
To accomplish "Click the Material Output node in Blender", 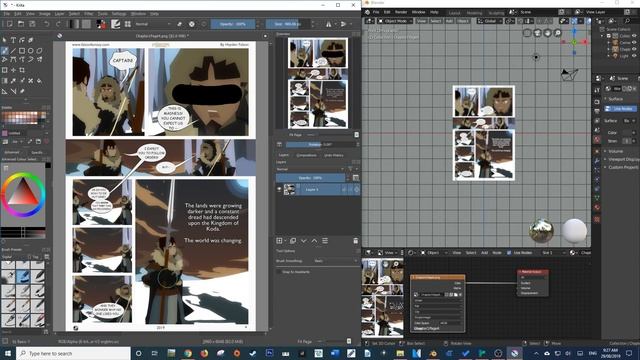I will [533, 282].
